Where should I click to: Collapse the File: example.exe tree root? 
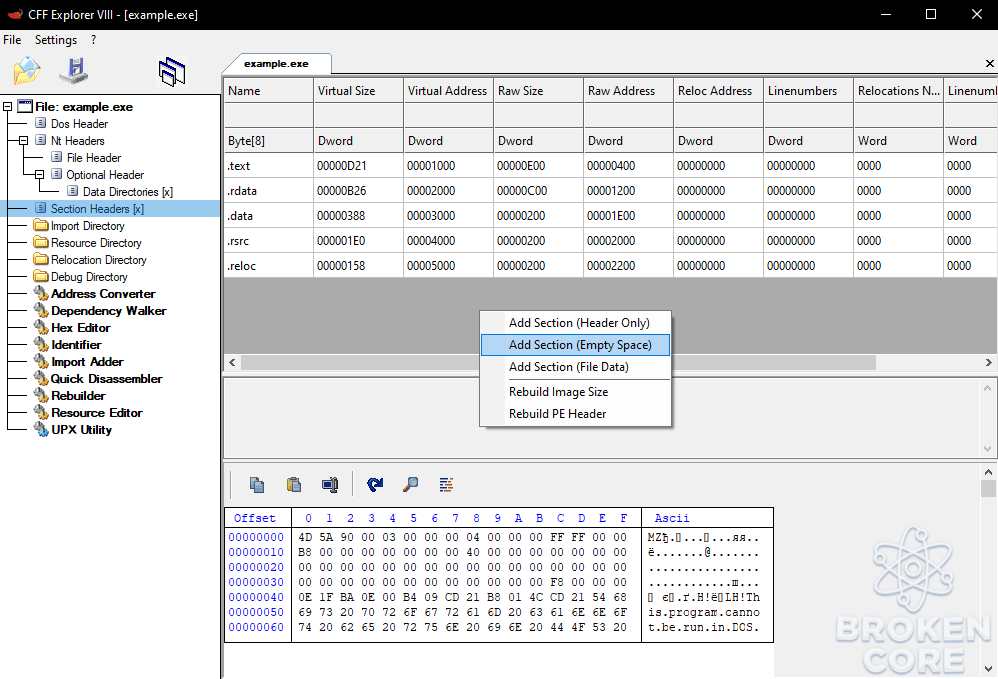point(8,107)
